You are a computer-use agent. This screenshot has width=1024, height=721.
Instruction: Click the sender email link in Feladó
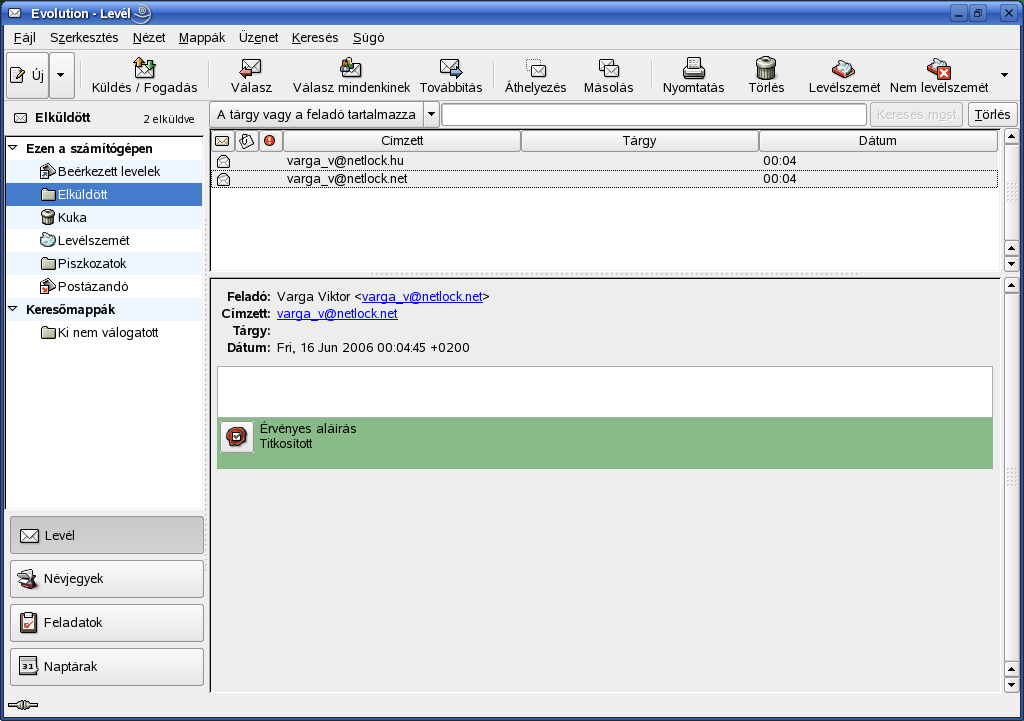pyautogui.click(x=422, y=296)
